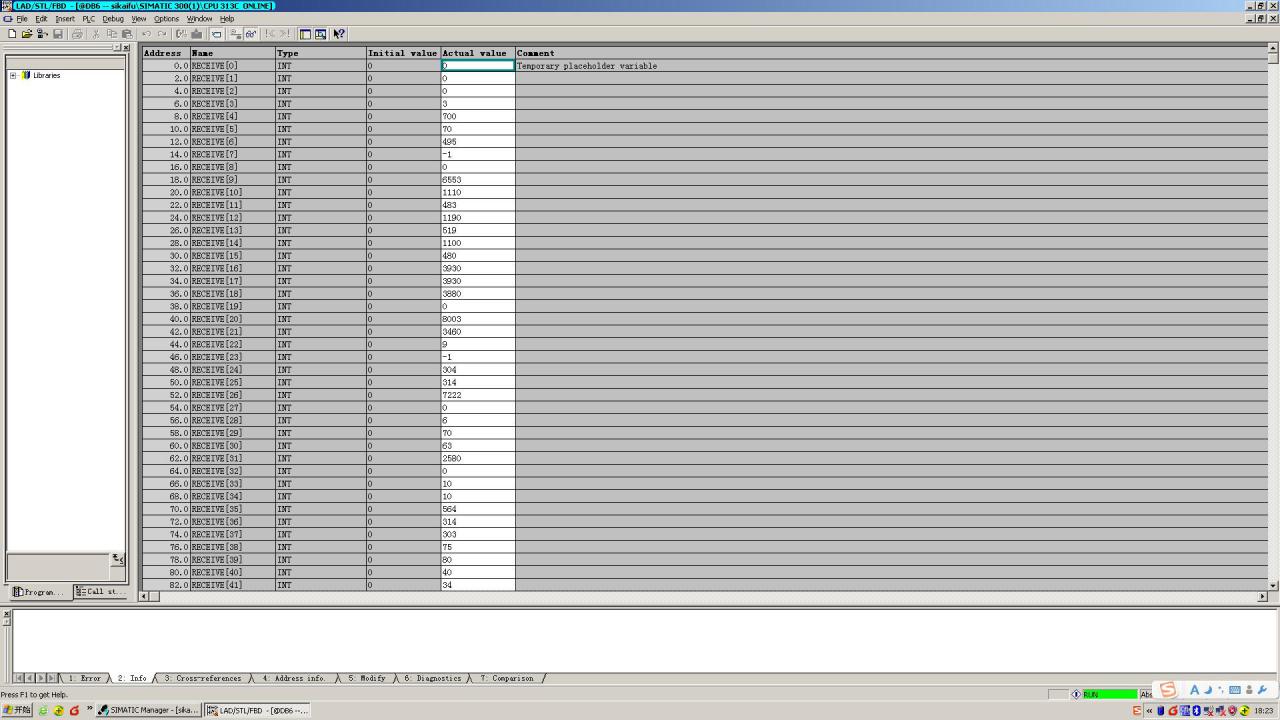Open the 6: Diagnostics tab
This screenshot has width=1280, height=720.
coord(433,678)
